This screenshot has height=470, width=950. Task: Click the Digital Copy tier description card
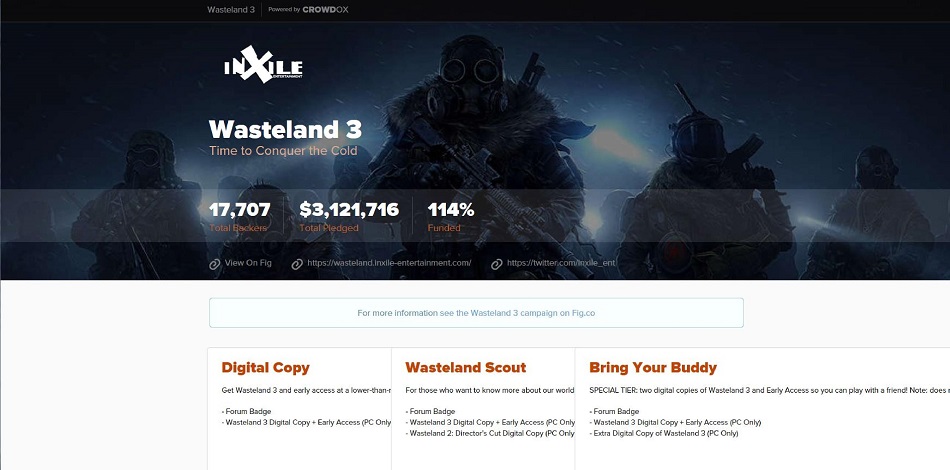(299, 409)
